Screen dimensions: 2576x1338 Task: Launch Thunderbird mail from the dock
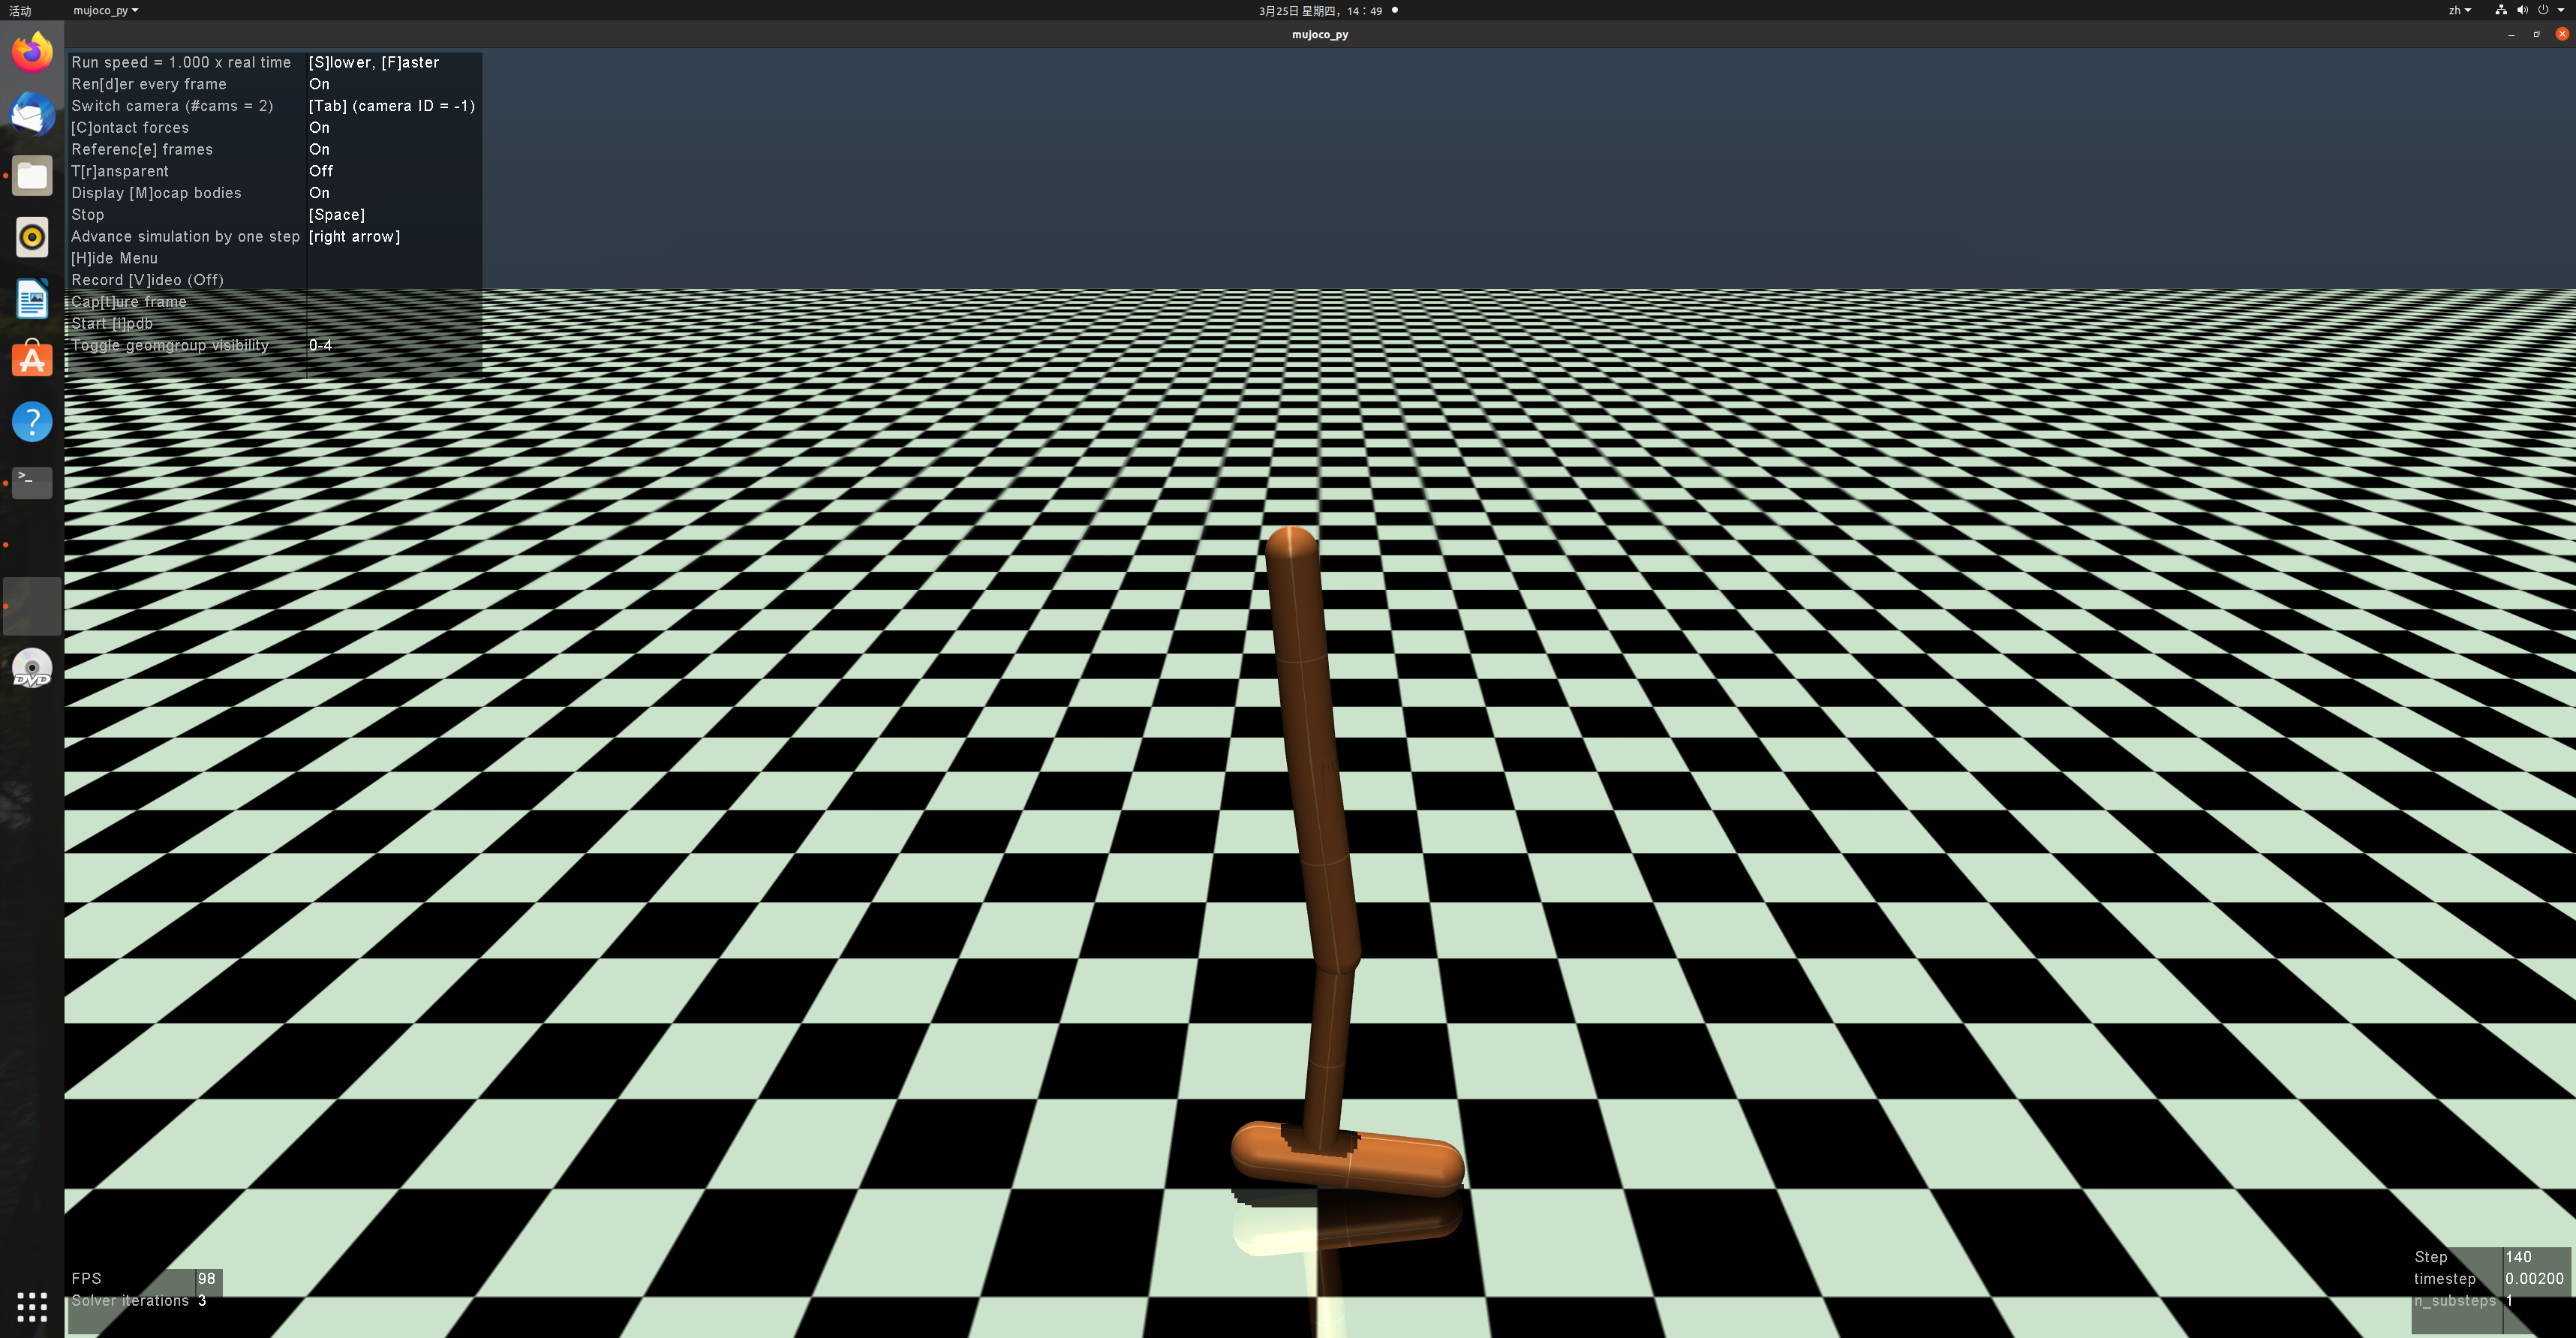[32, 114]
